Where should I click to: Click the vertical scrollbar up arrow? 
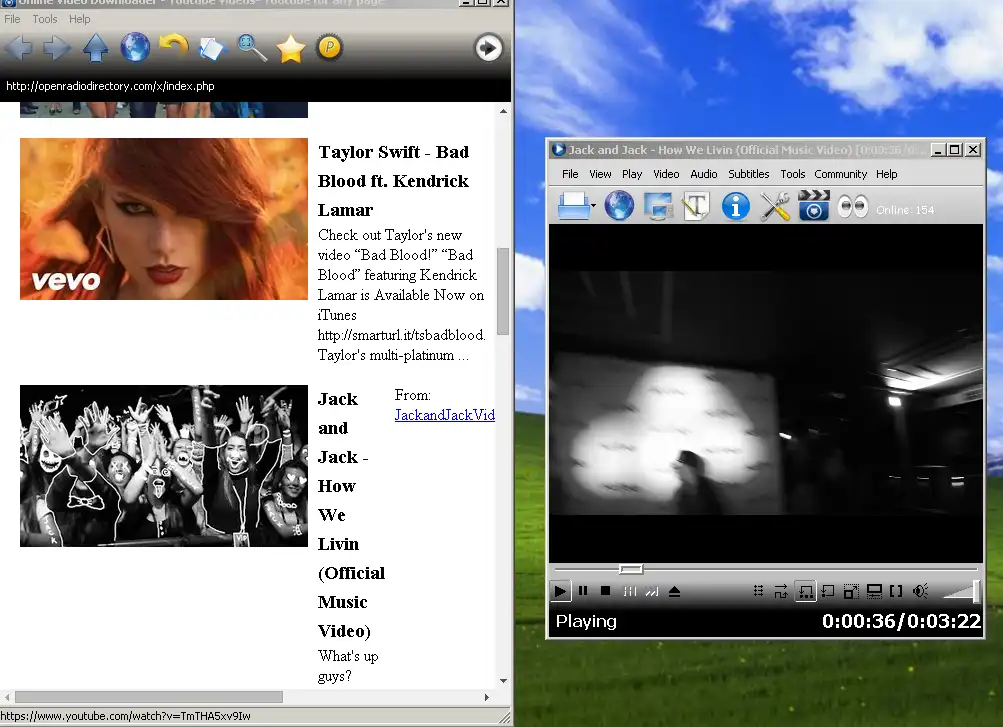click(503, 111)
